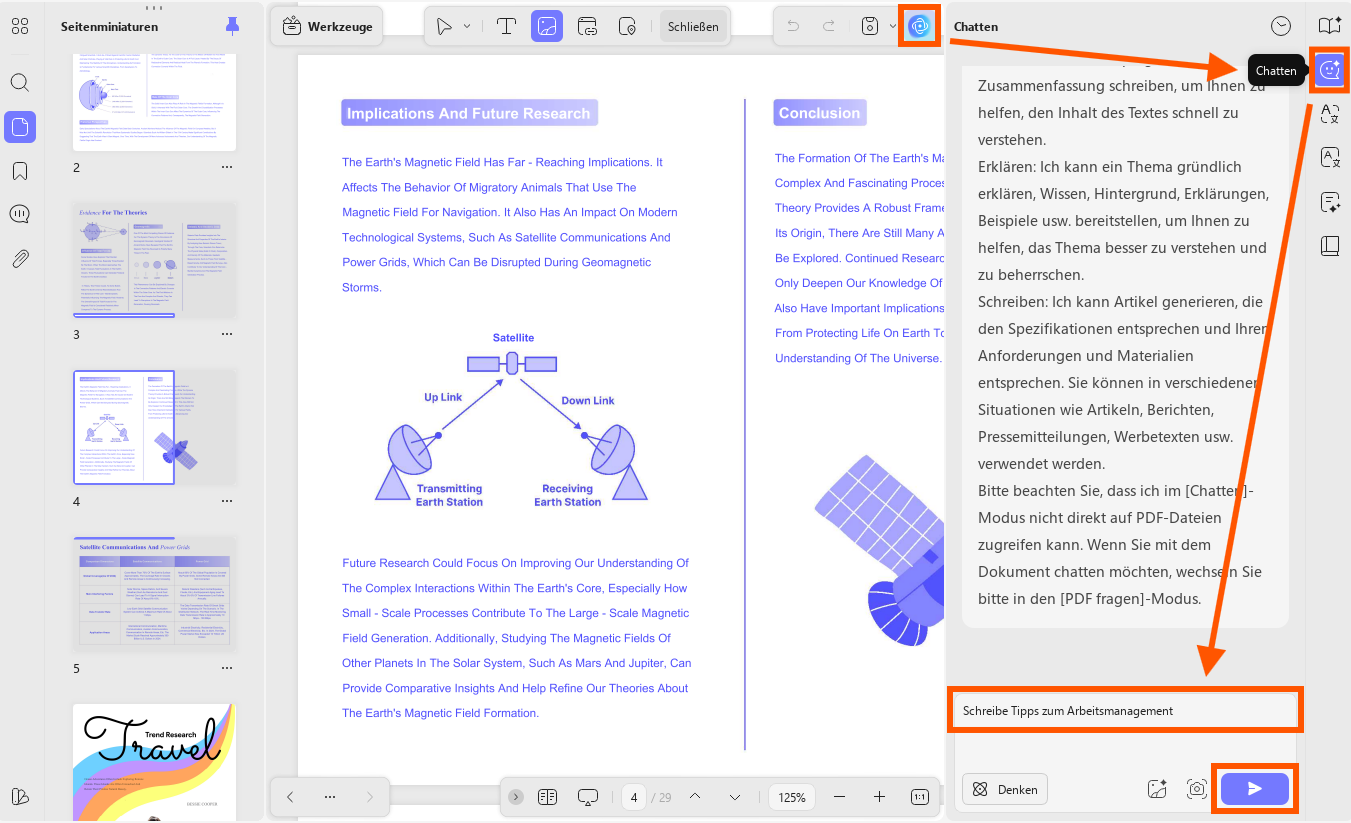Toggle the pin on Seitenminiaturen panel

click(233, 26)
